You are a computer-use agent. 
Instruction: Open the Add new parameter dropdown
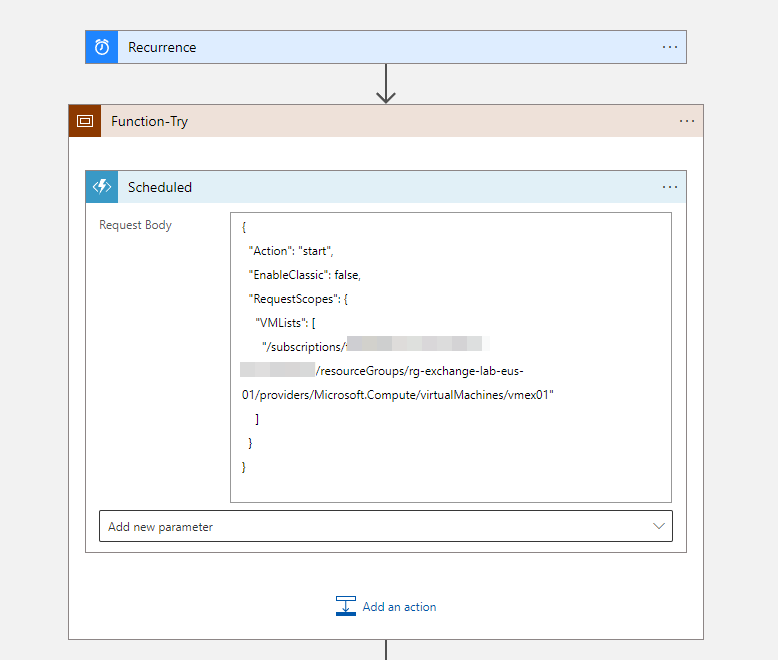pos(386,526)
